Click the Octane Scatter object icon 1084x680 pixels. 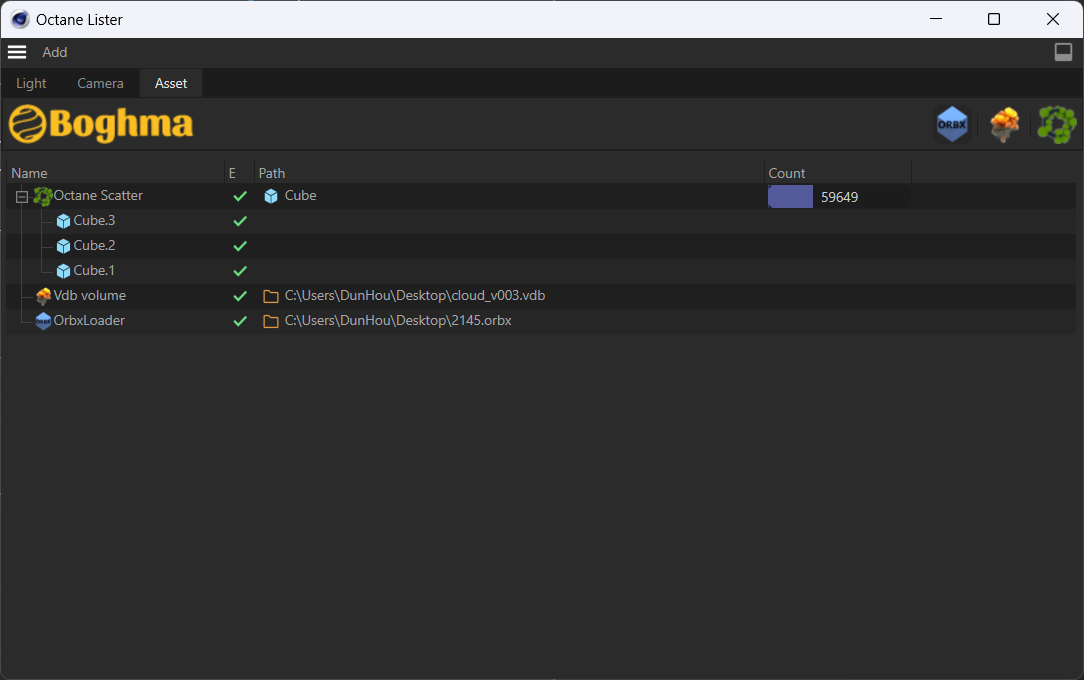43,196
